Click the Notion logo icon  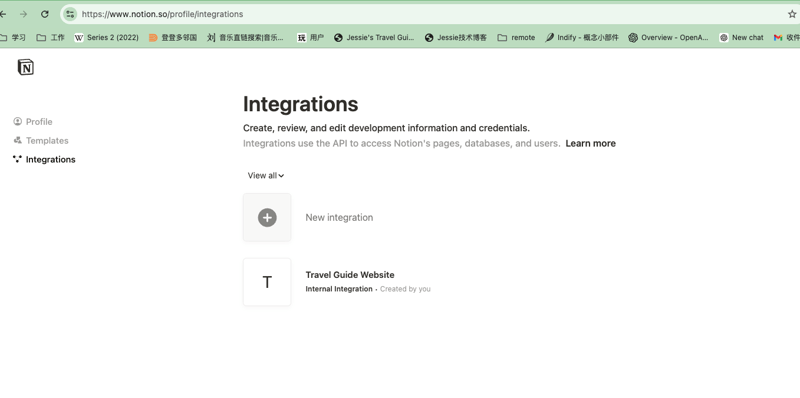26,67
